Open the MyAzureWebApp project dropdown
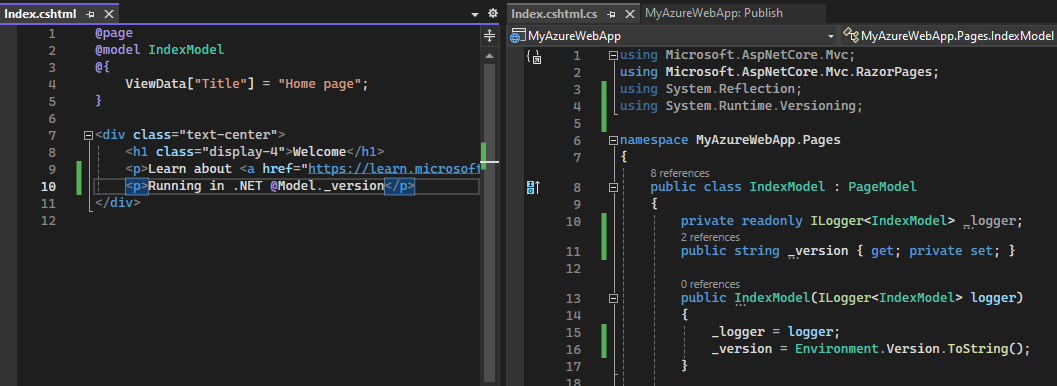 [830, 36]
